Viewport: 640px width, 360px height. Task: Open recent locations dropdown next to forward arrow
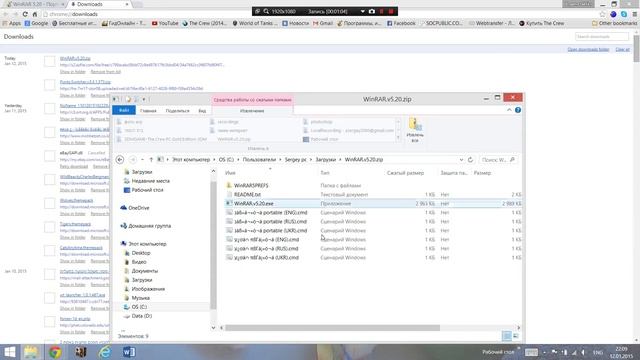click(x=142, y=160)
